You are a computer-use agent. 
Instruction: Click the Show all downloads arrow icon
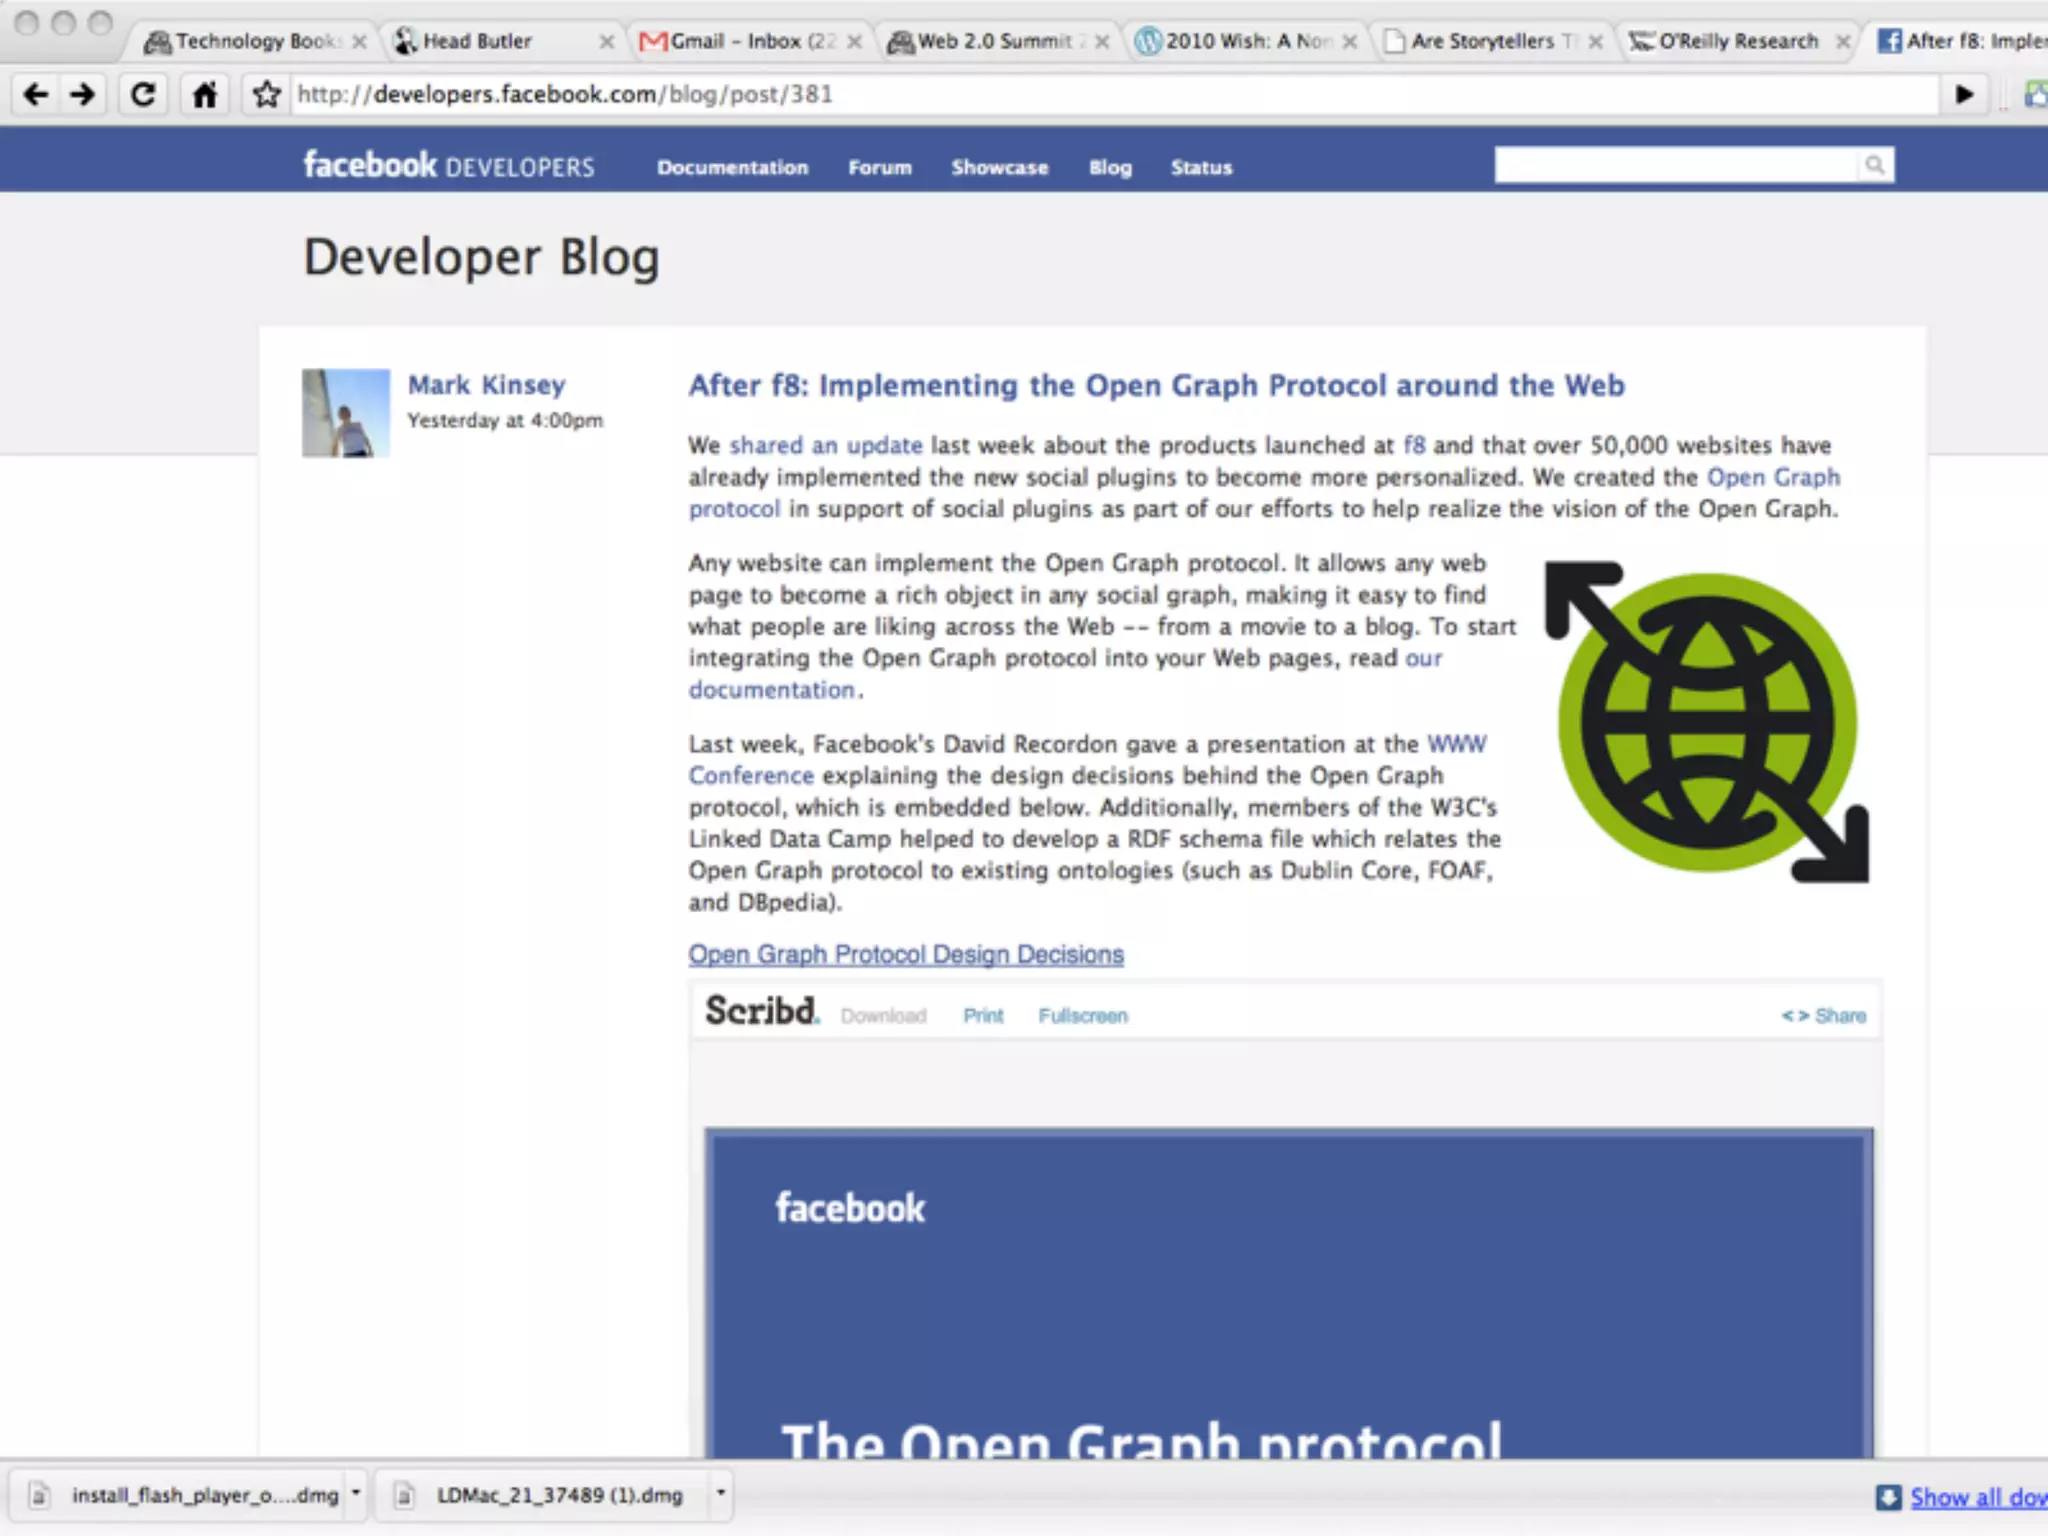[1888, 1497]
